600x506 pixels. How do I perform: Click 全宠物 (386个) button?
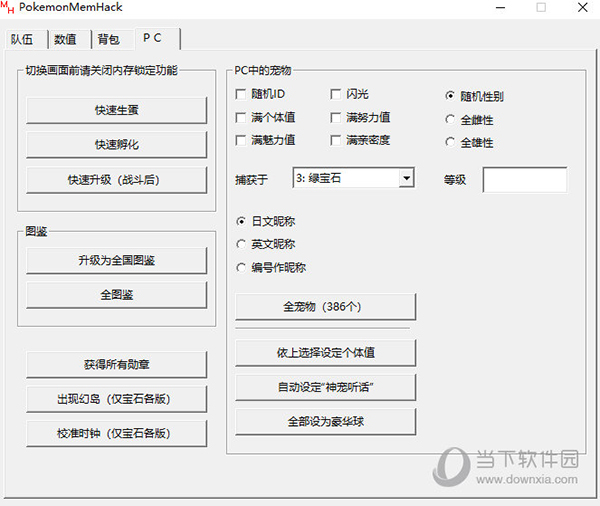click(x=325, y=307)
